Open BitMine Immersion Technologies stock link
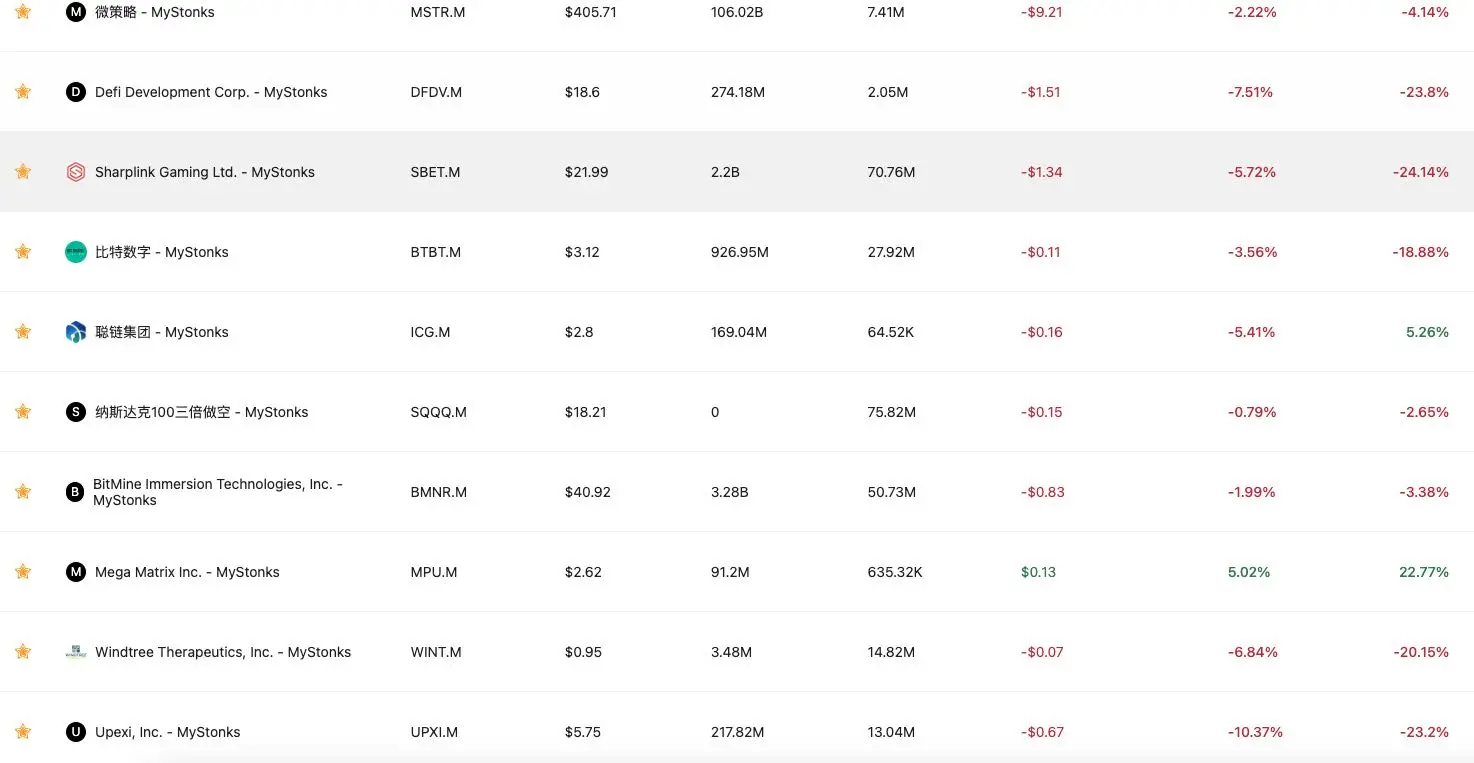This screenshot has width=1474, height=763. 218,492
